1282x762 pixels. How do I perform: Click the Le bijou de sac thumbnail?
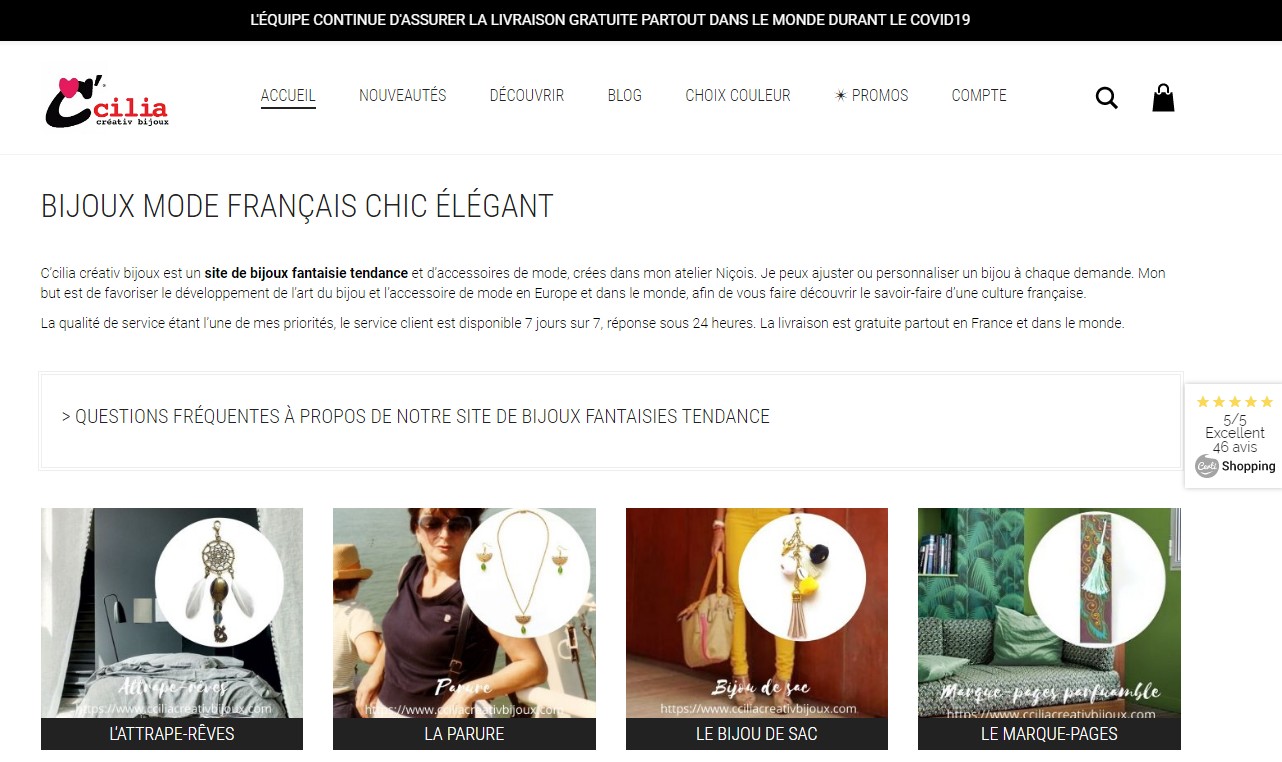[x=757, y=613]
